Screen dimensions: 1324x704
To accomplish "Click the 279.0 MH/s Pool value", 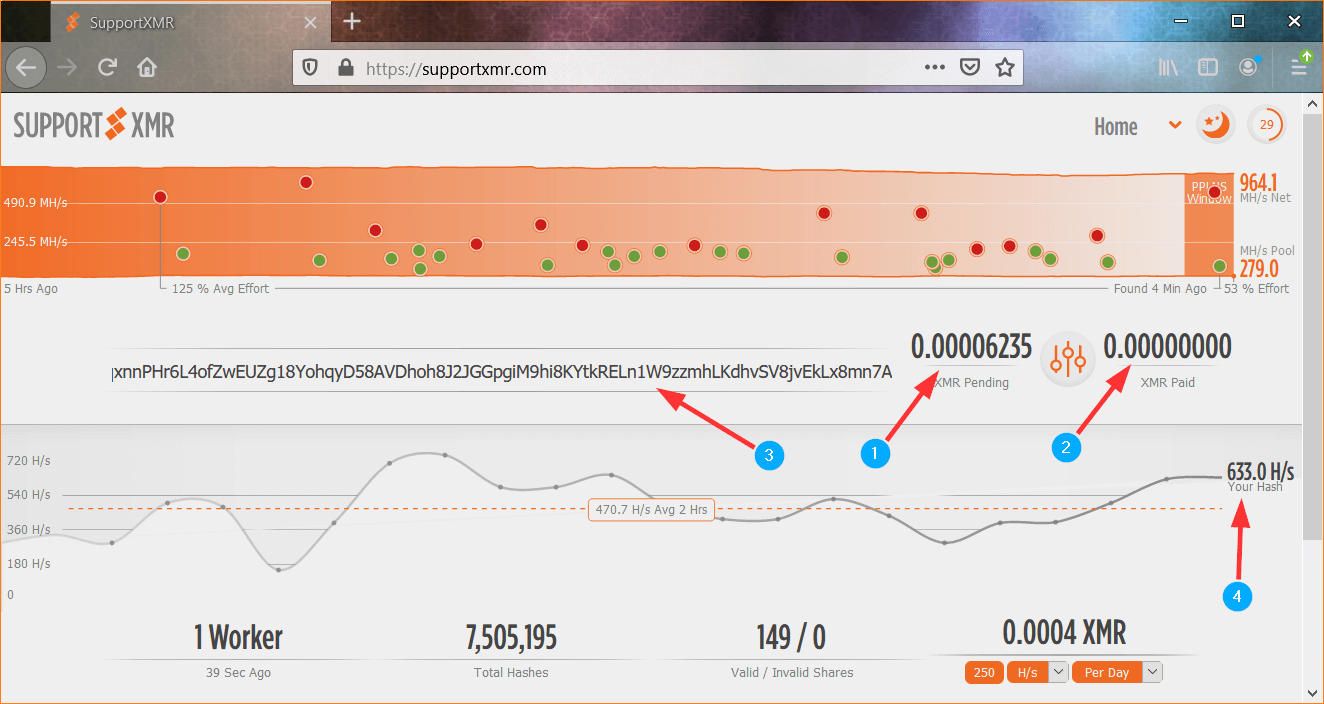I will [1259, 269].
